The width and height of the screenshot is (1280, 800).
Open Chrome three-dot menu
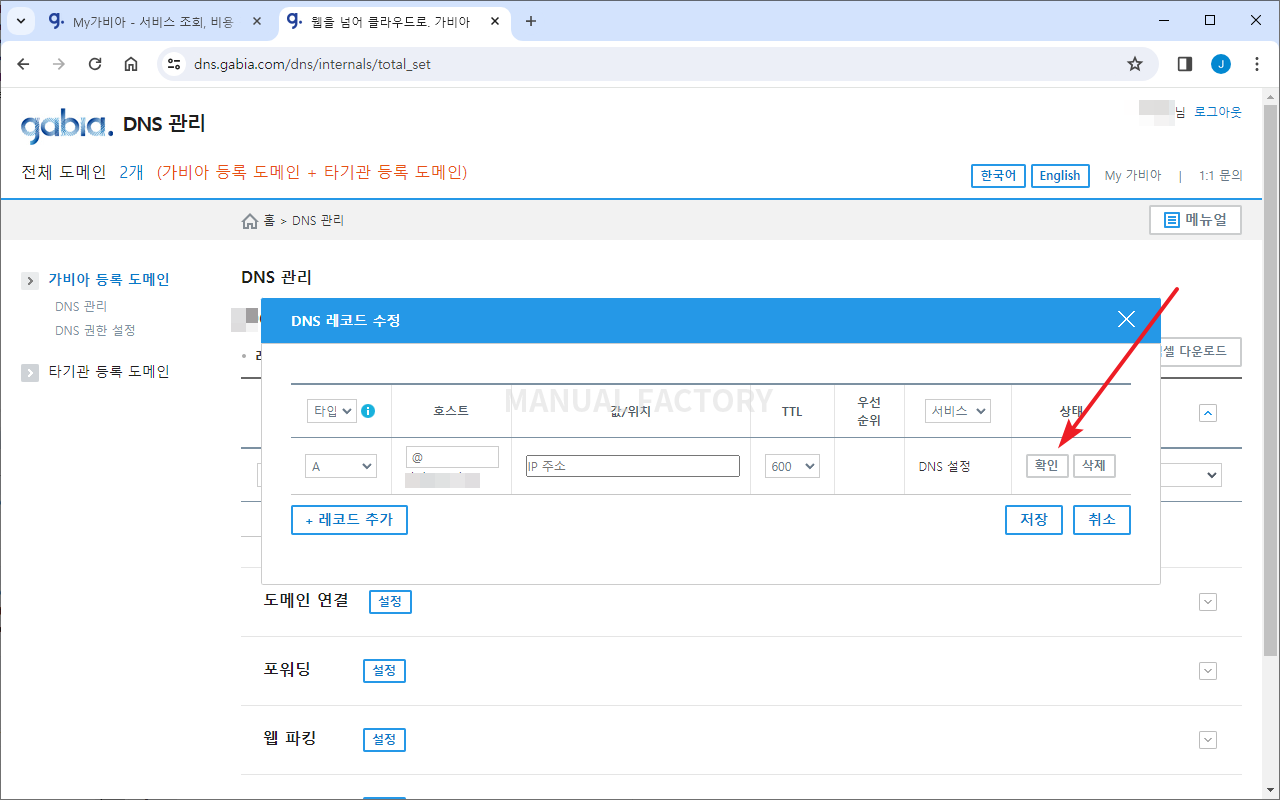(x=1257, y=64)
